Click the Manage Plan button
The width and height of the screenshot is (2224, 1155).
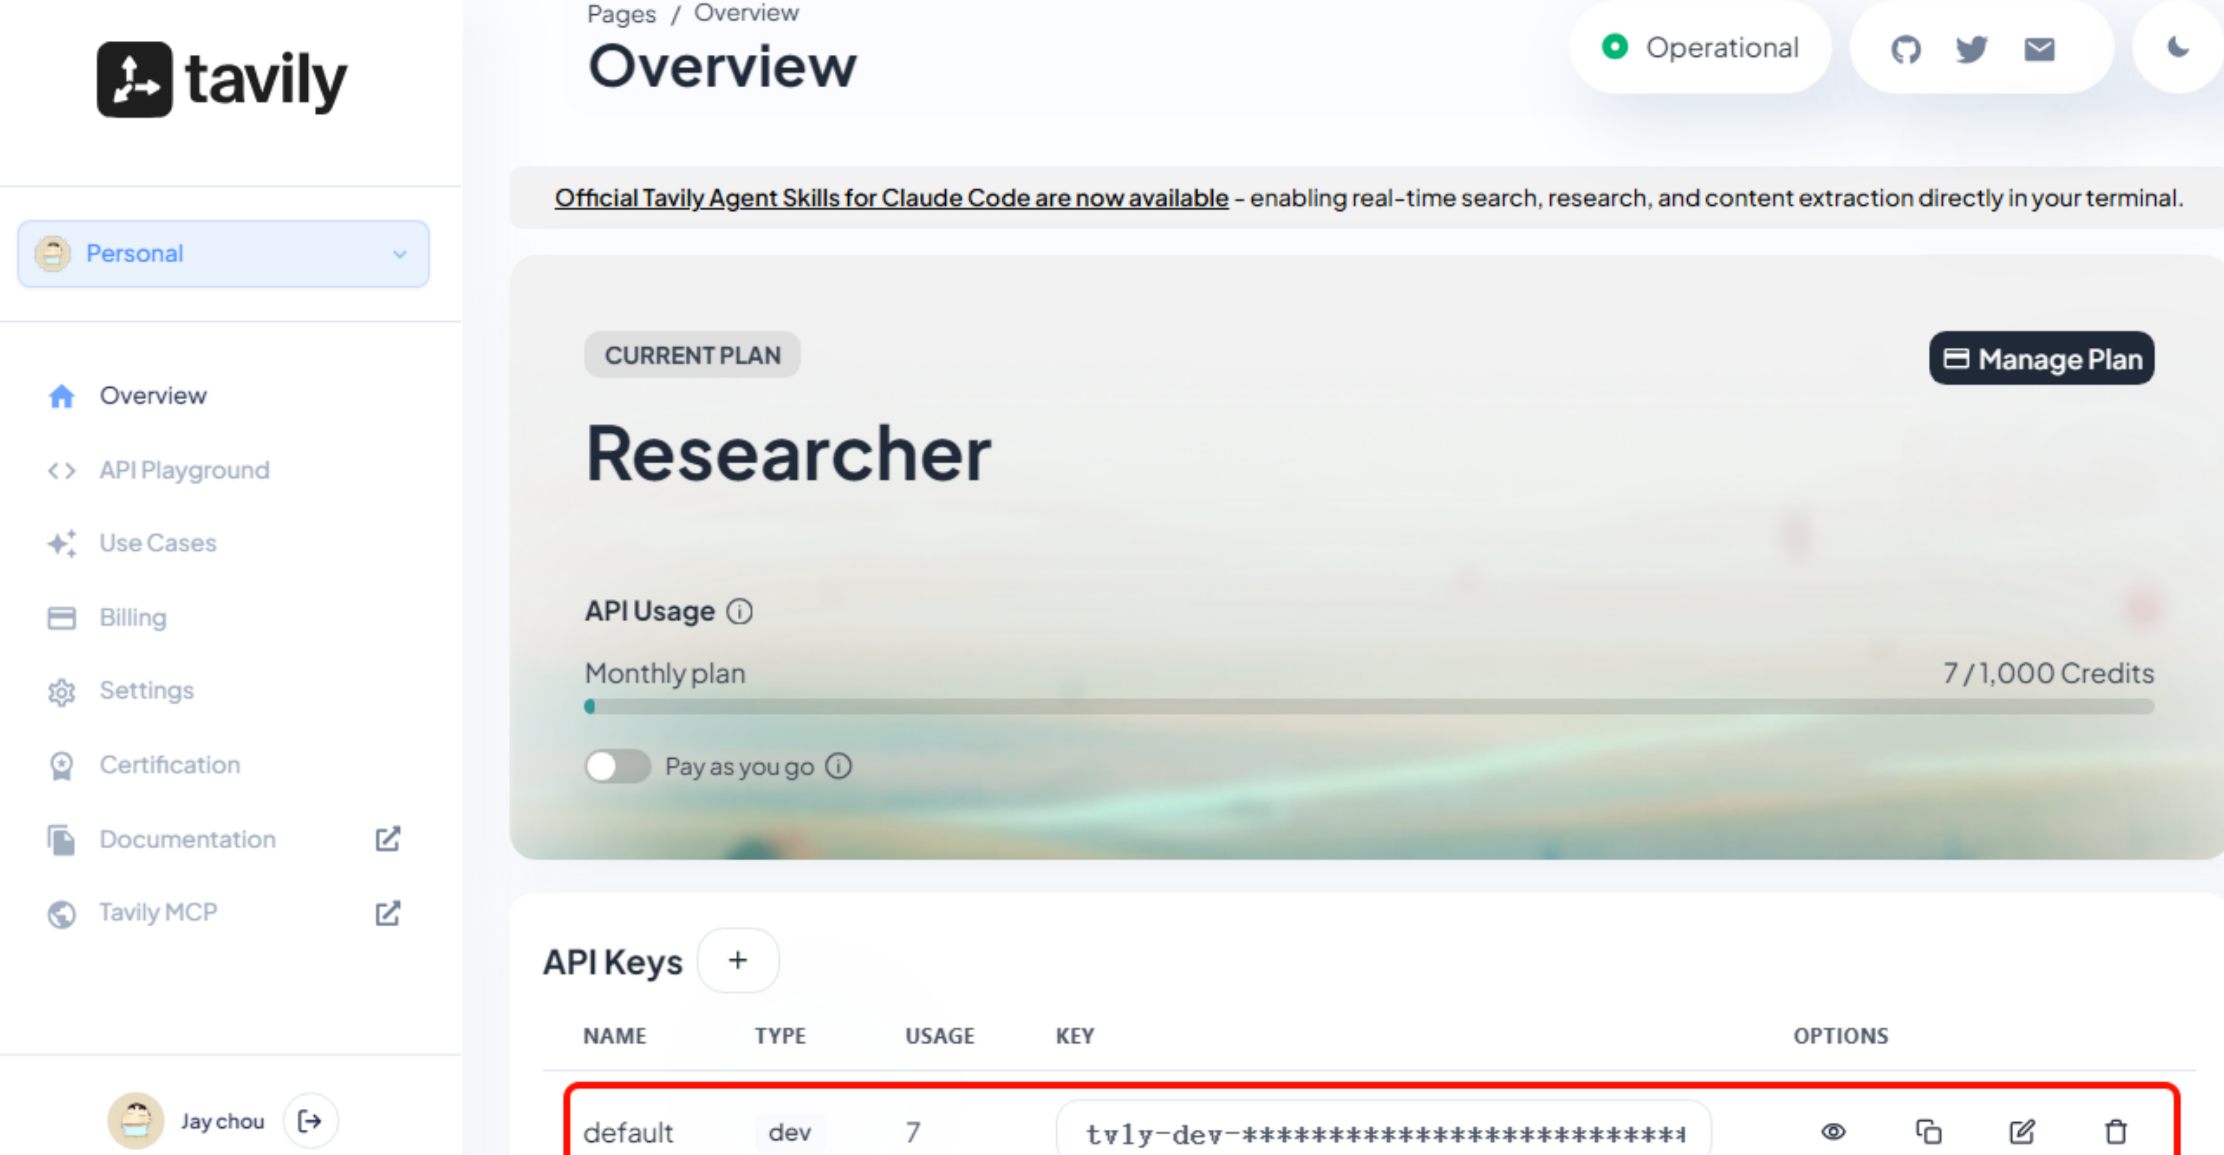(x=2041, y=359)
